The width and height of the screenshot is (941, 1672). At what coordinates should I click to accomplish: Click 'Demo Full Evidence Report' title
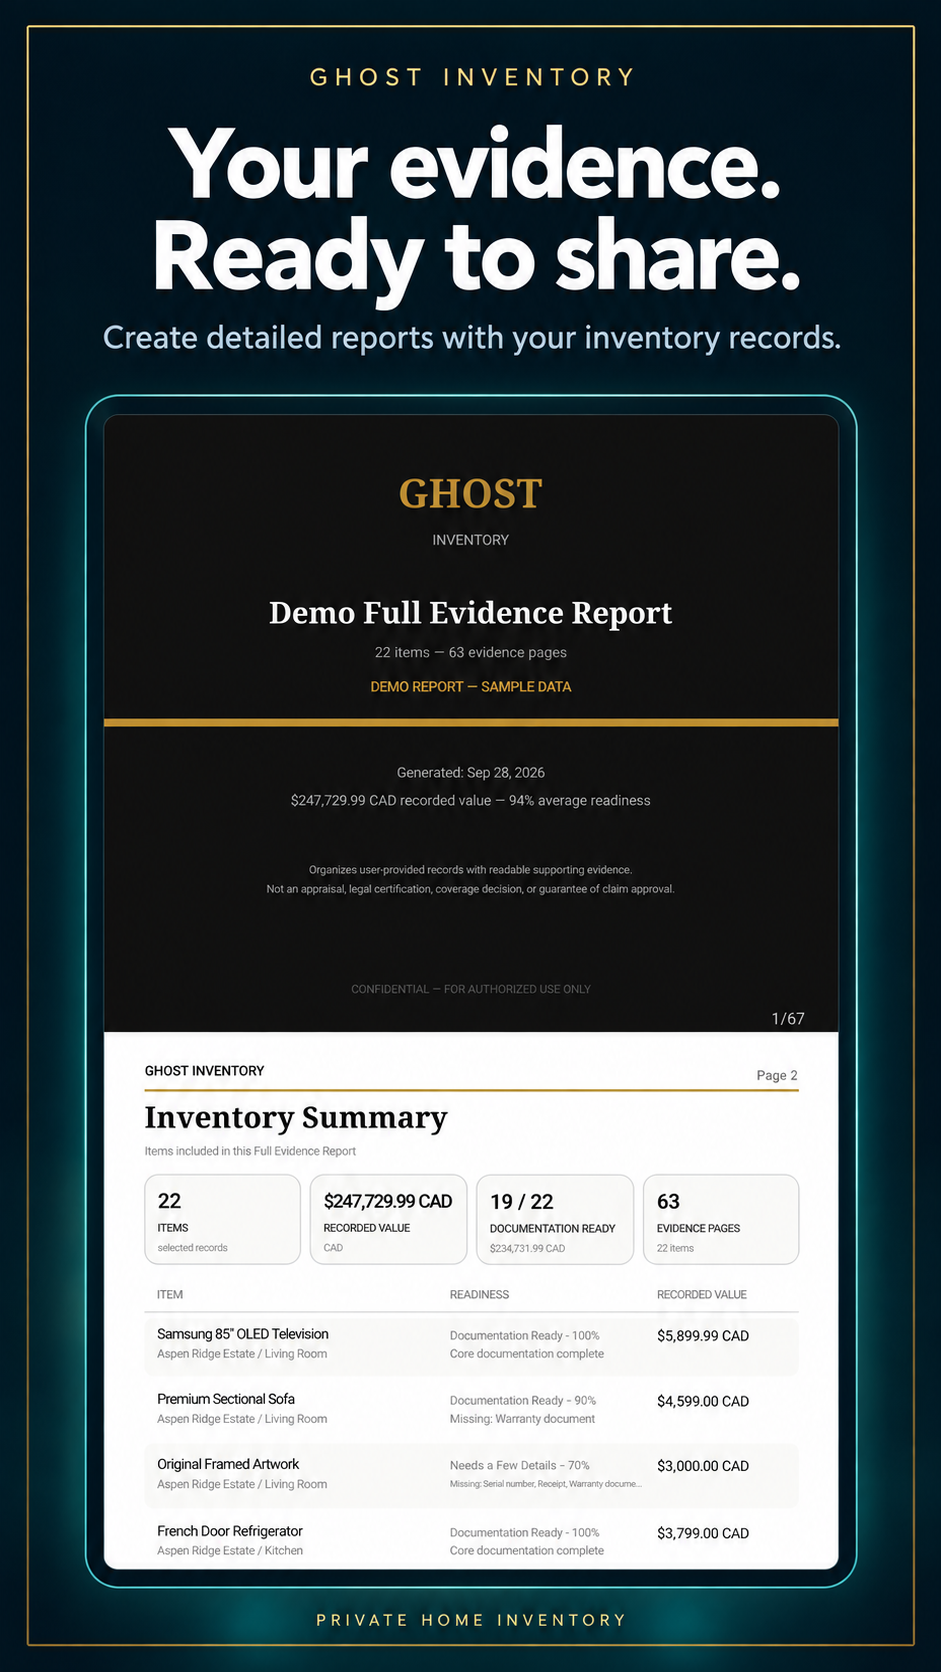coord(471,613)
